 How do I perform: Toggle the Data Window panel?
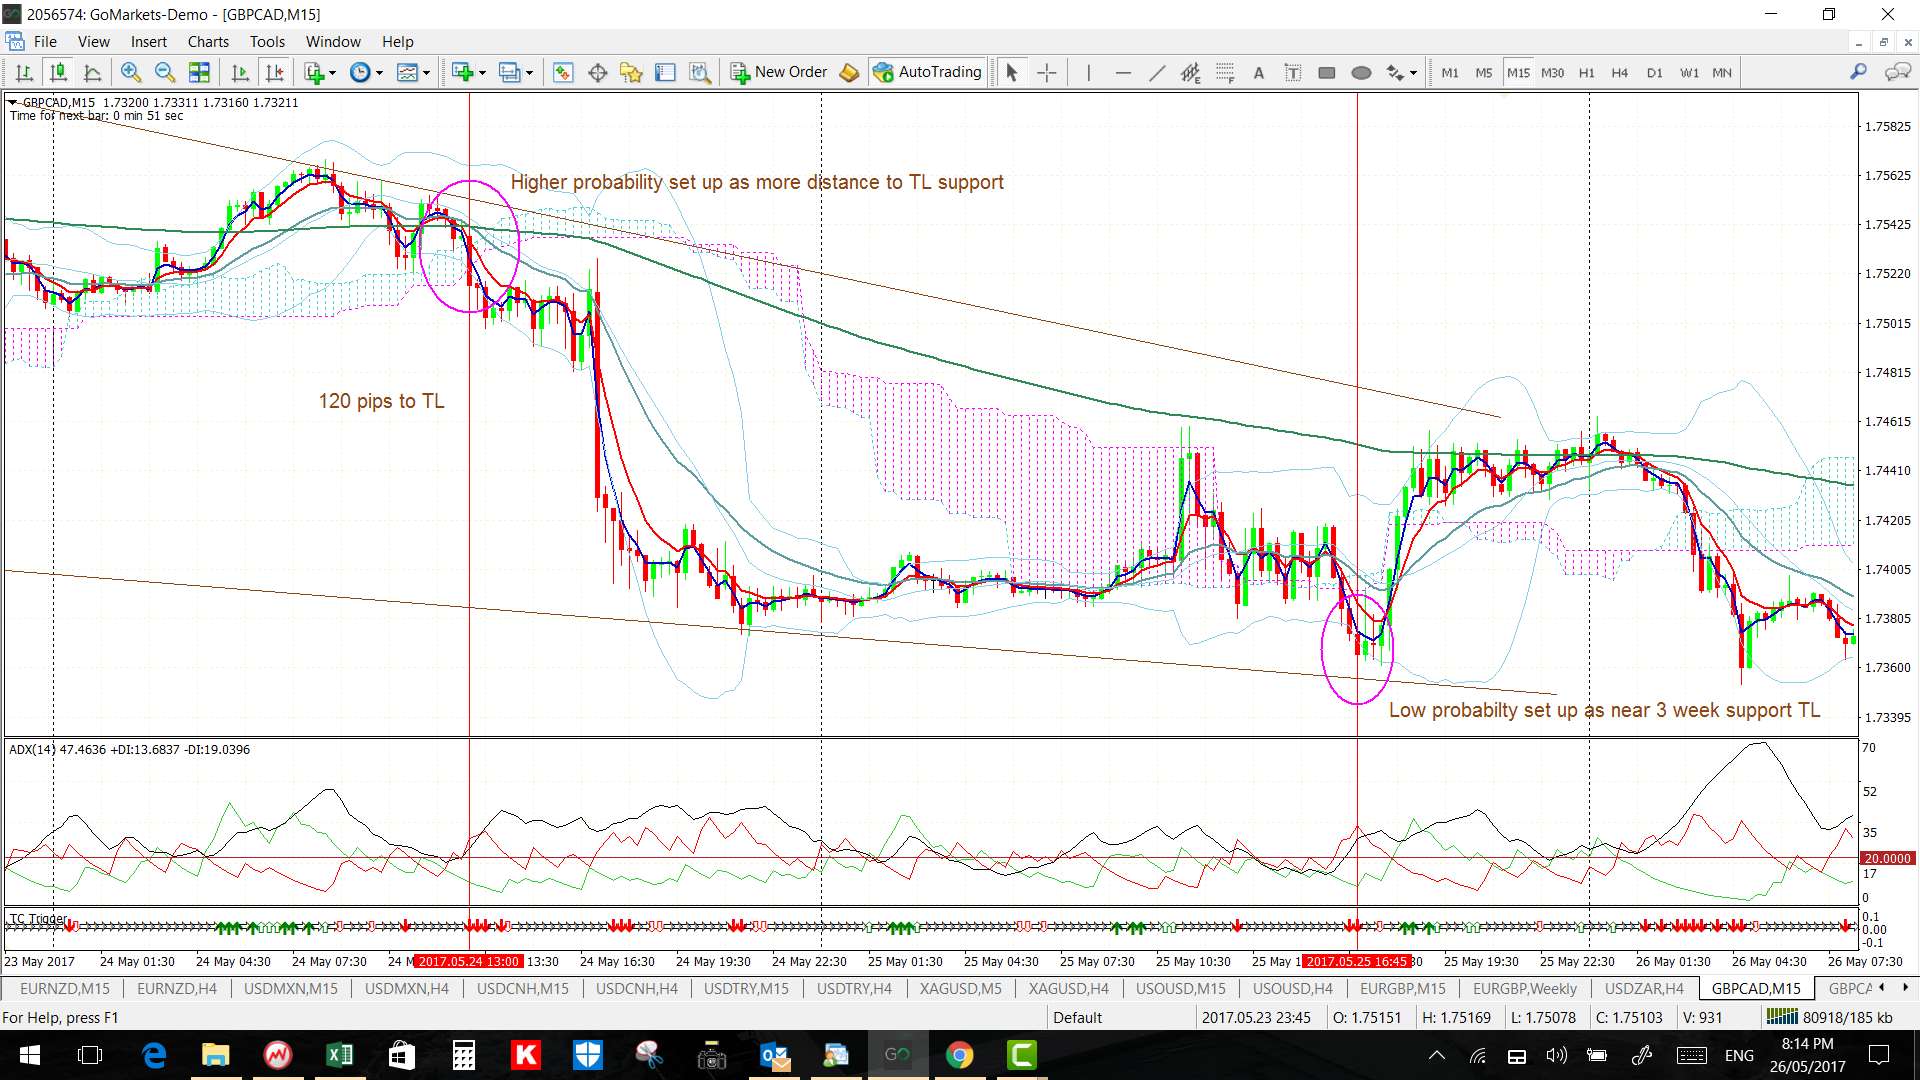[x=598, y=72]
